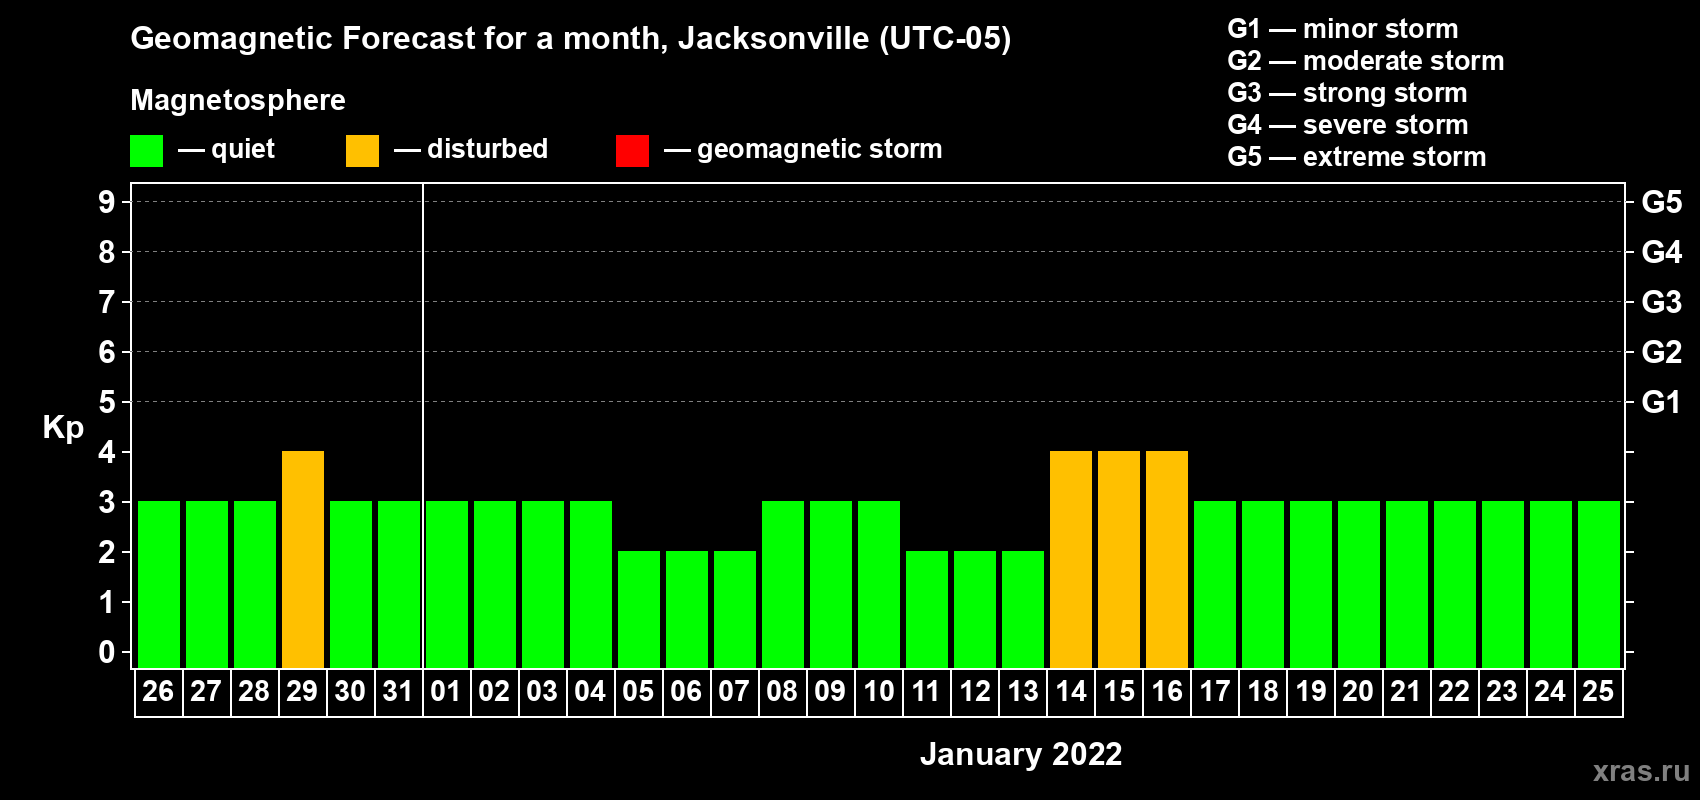Click the green bar for day 05
Screen dimensions: 1700x800
(x=639, y=609)
